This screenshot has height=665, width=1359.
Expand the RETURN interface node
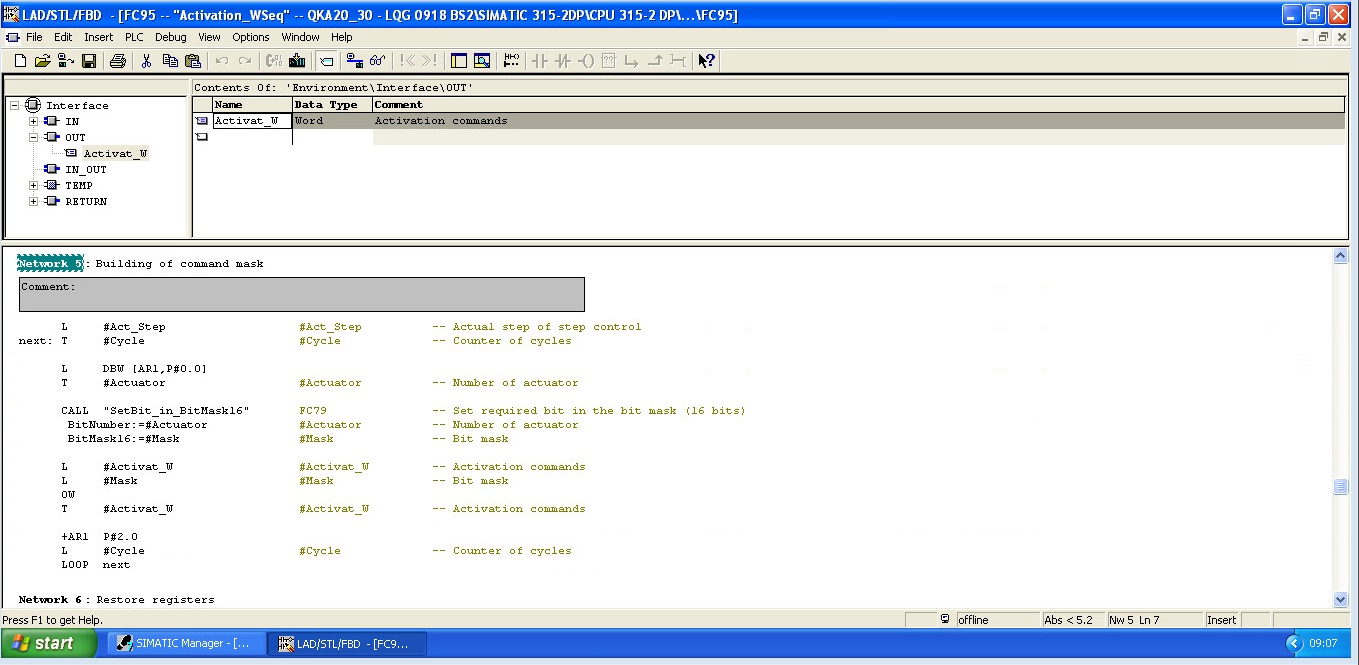(34, 202)
